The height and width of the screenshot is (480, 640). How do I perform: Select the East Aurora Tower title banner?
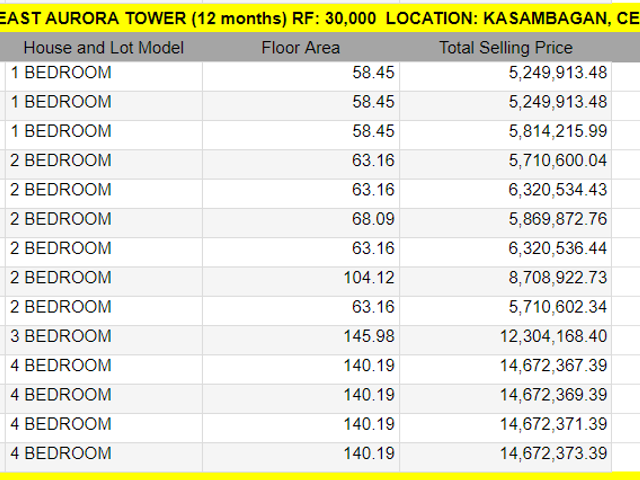point(320,18)
